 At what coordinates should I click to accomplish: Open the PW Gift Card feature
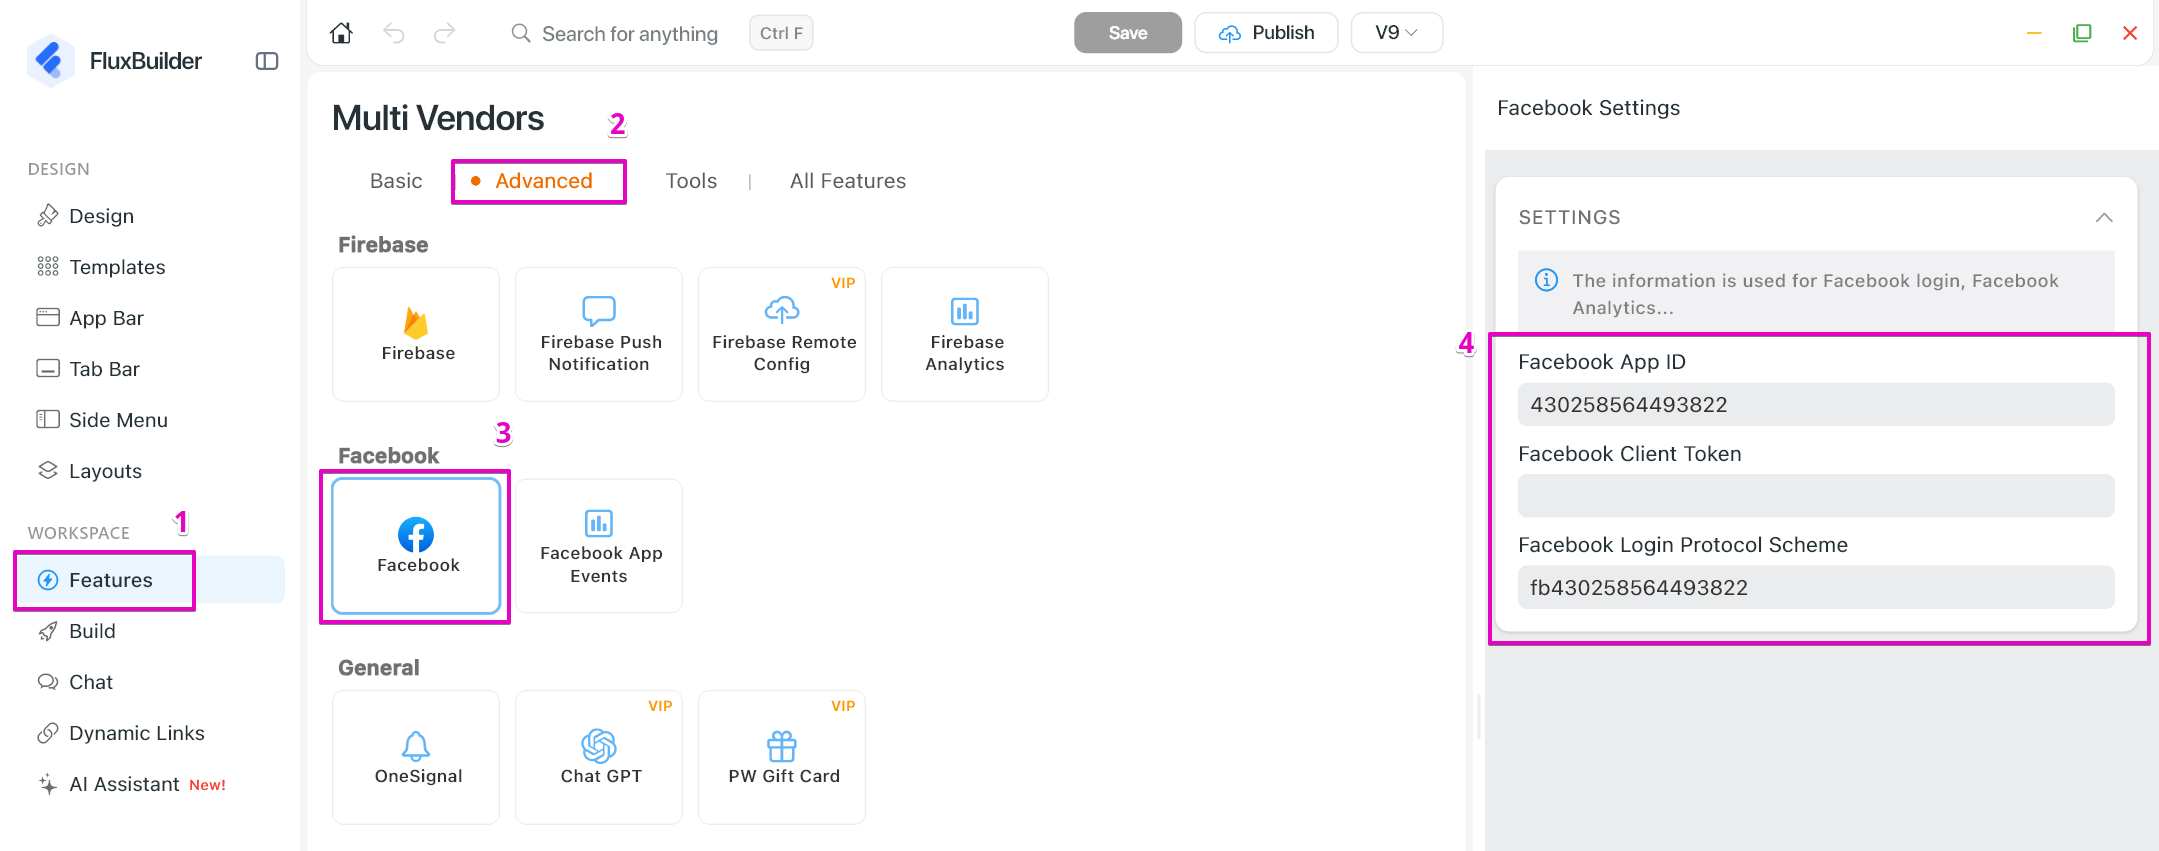tap(782, 757)
